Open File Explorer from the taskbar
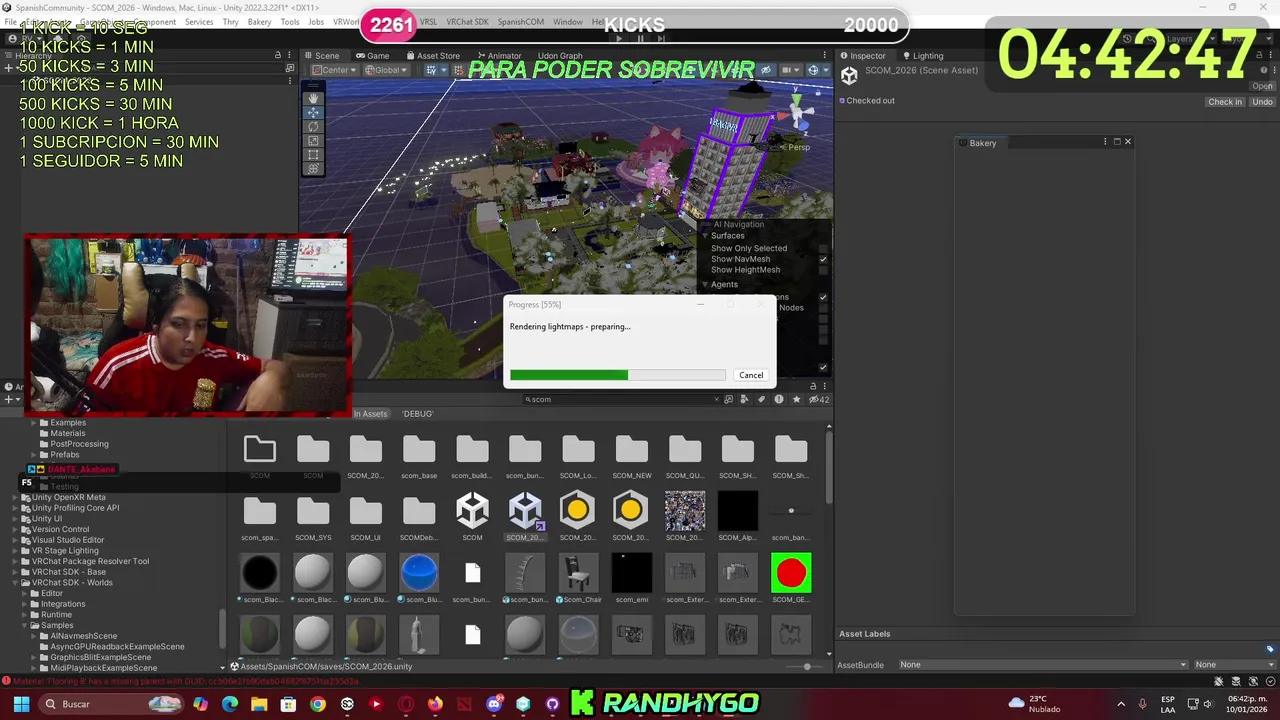This screenshot has width=1280, height=720. point(259,704)
